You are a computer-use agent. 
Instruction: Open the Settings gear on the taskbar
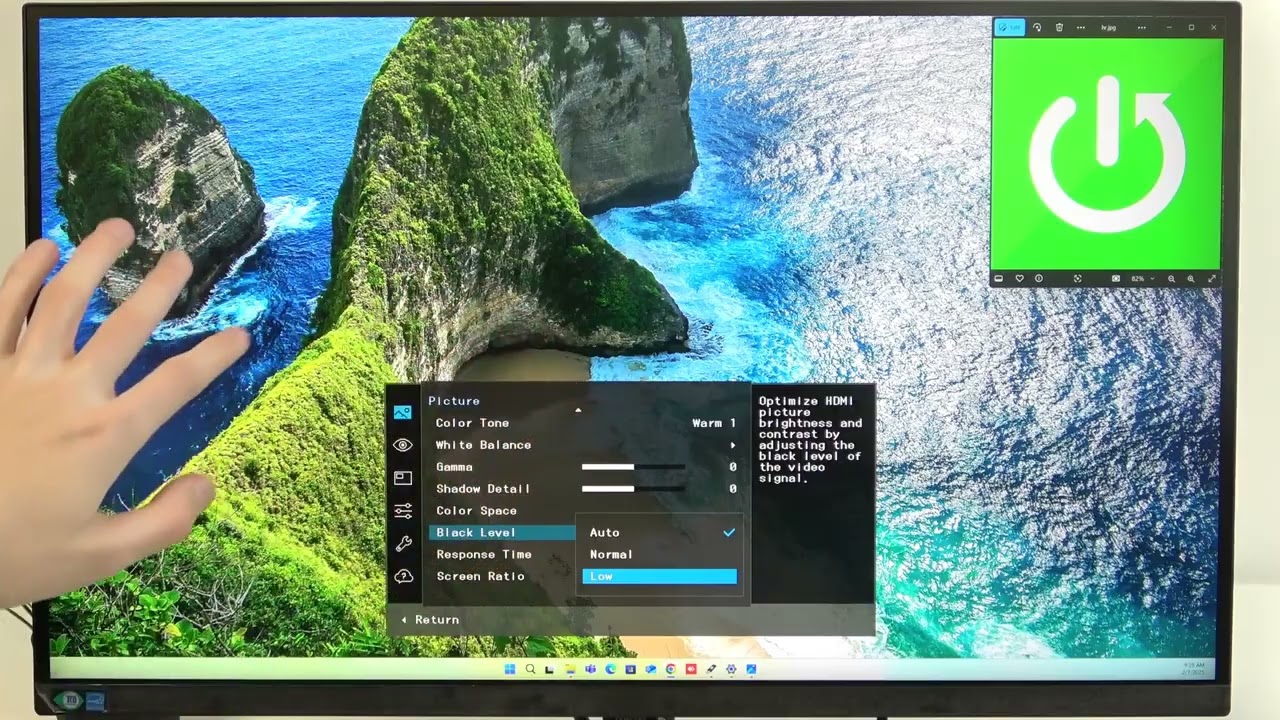pyautogui.click(x=731, y=669)
